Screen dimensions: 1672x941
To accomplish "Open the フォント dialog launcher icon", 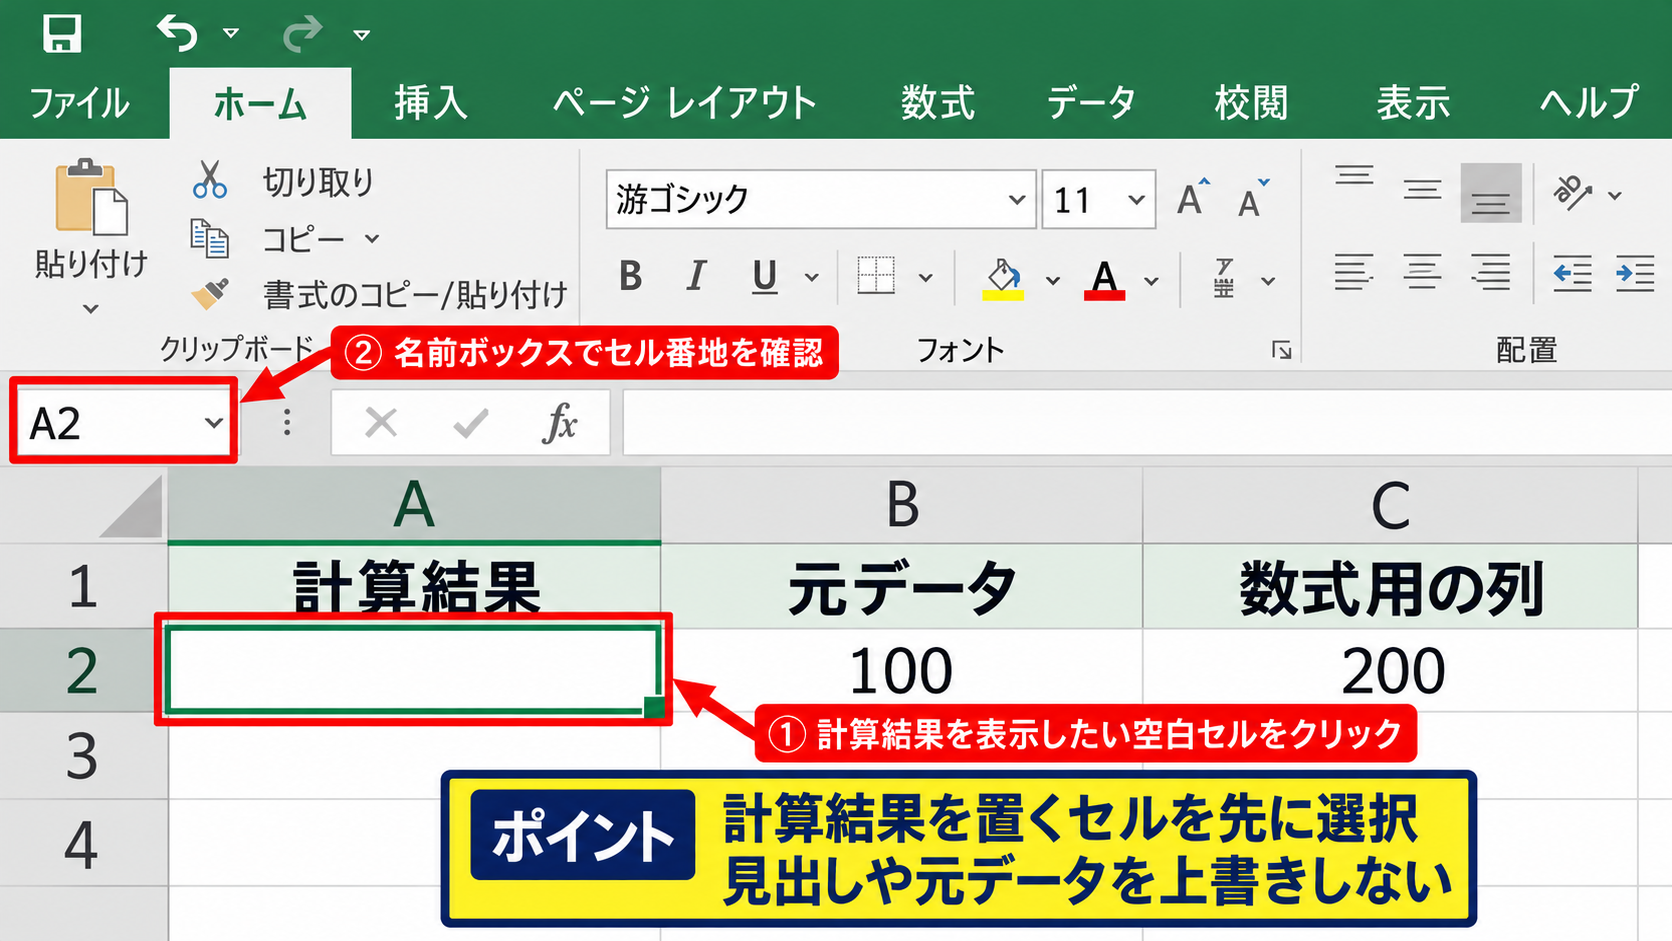I will coord(1282,350).
